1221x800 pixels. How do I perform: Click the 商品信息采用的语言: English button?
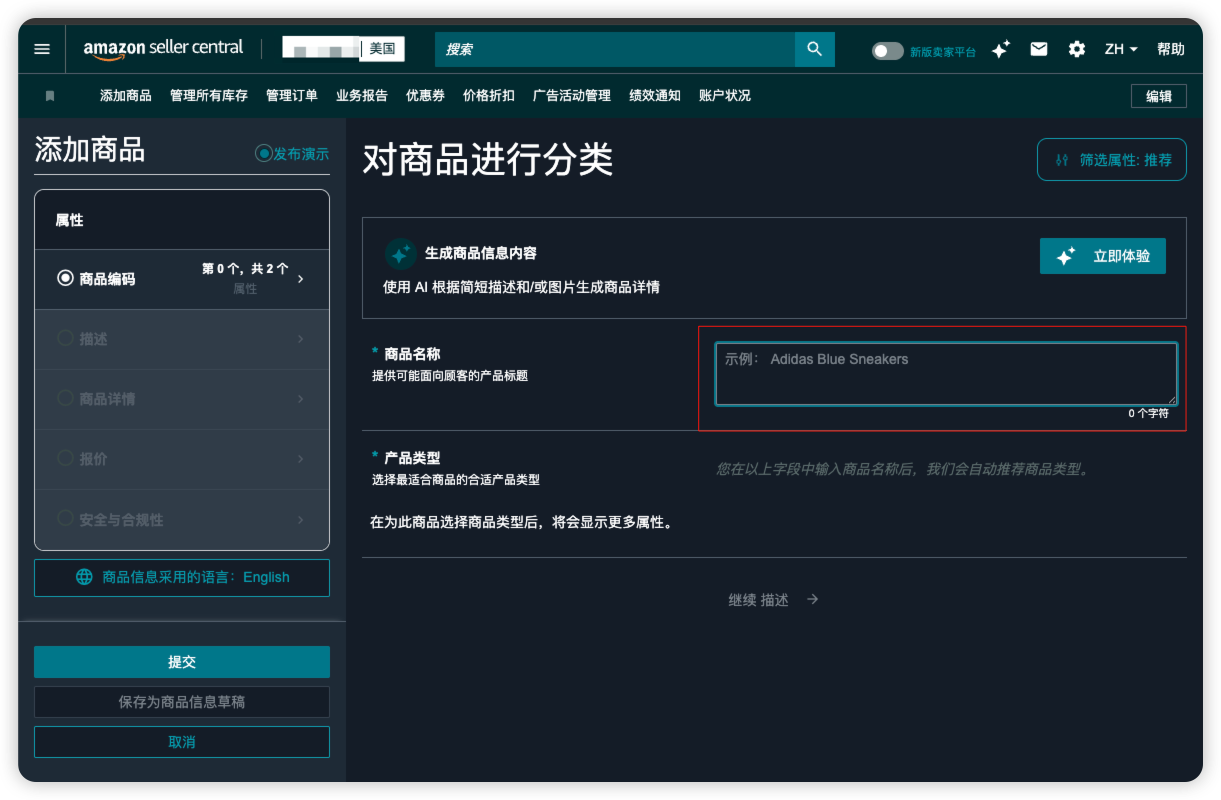point(182,578)
